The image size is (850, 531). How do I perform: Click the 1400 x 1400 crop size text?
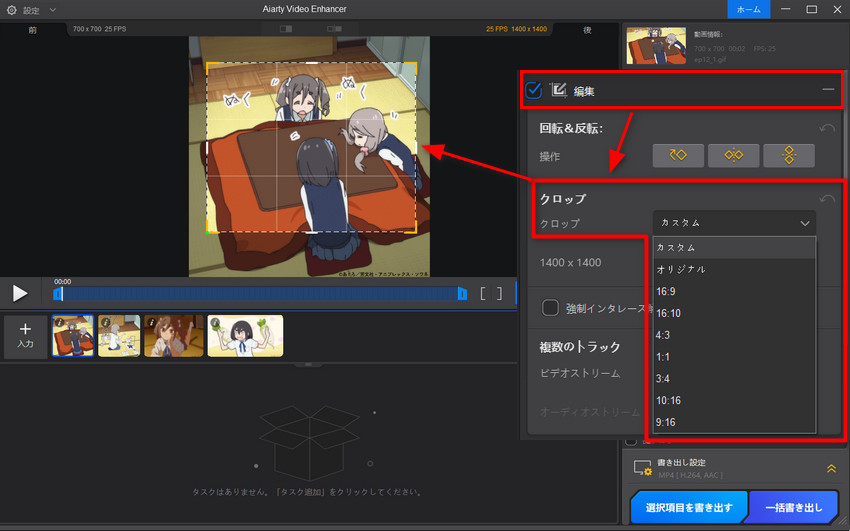pyautogui.click(x=570, y=263)
